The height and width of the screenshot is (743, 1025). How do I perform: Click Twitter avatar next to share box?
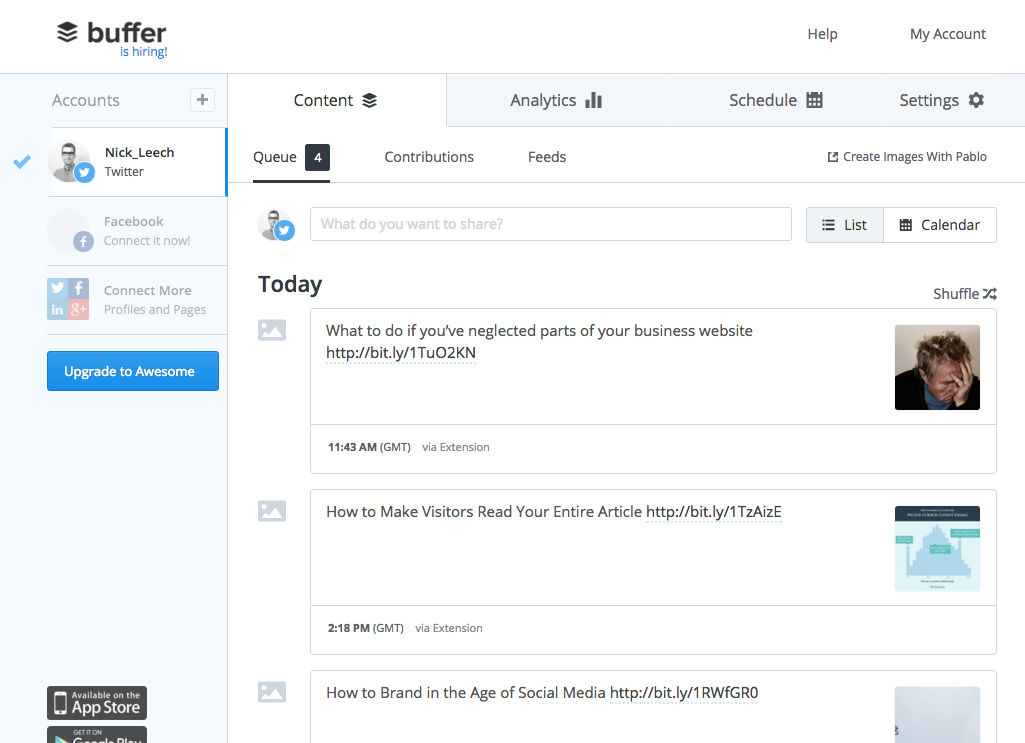[276, 225]
